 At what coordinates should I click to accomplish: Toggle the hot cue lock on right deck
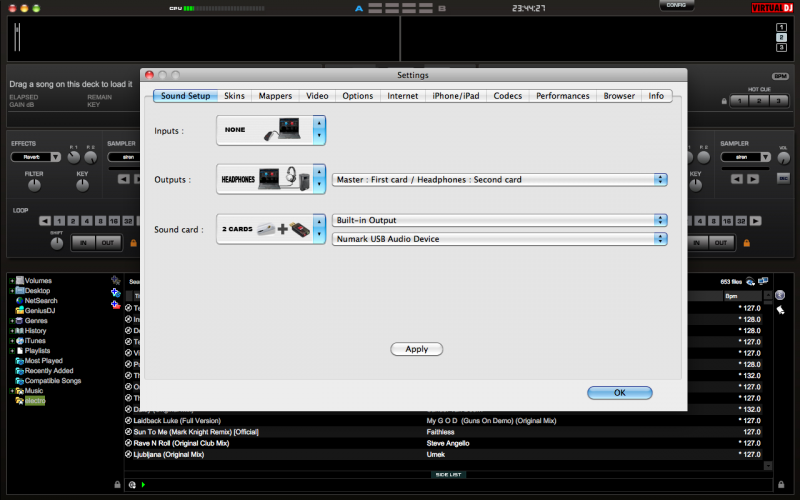tap(724, 101)
